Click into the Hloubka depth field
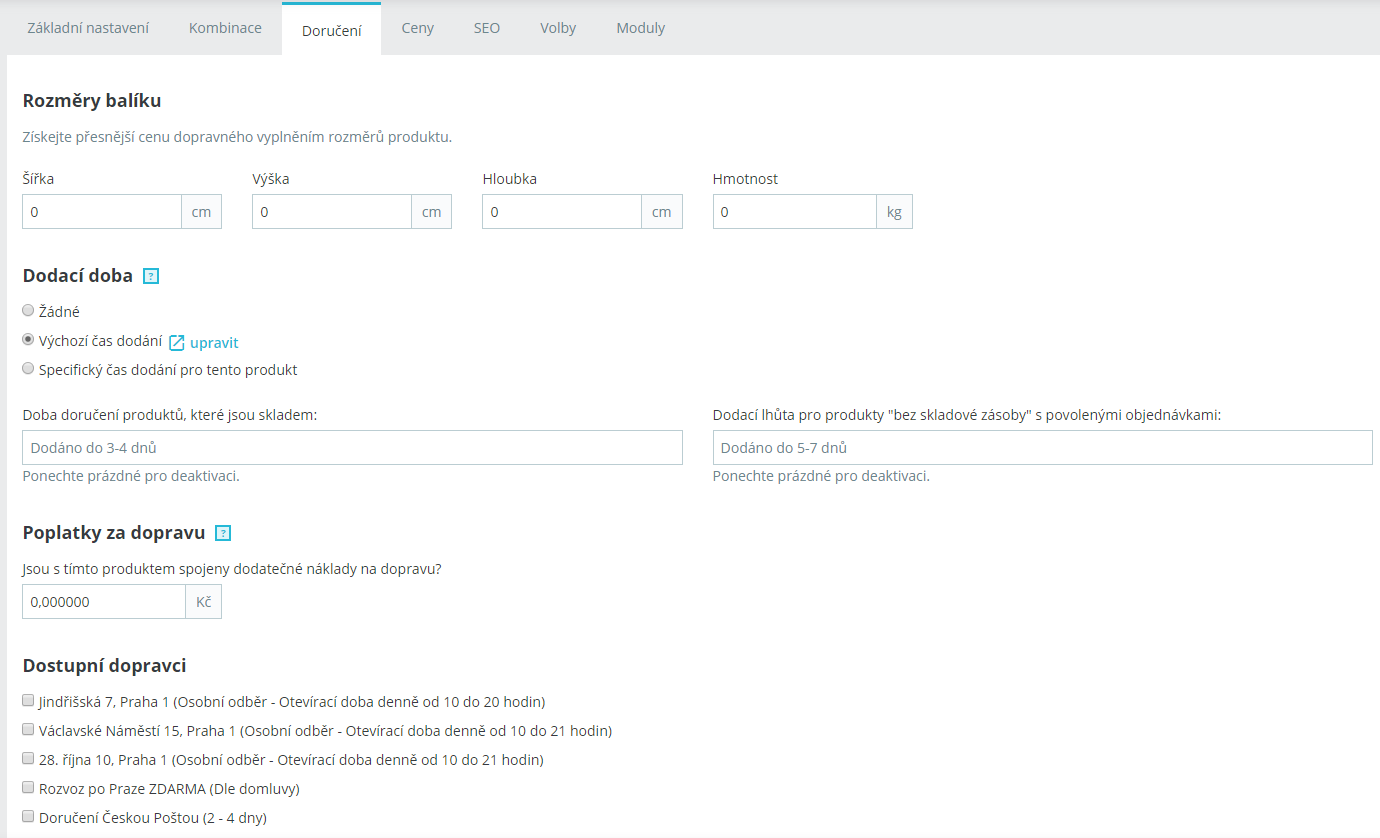Image resolution: width=1380 pixels, height=838 pixels. pyautogui.click(x=562, y=212)
